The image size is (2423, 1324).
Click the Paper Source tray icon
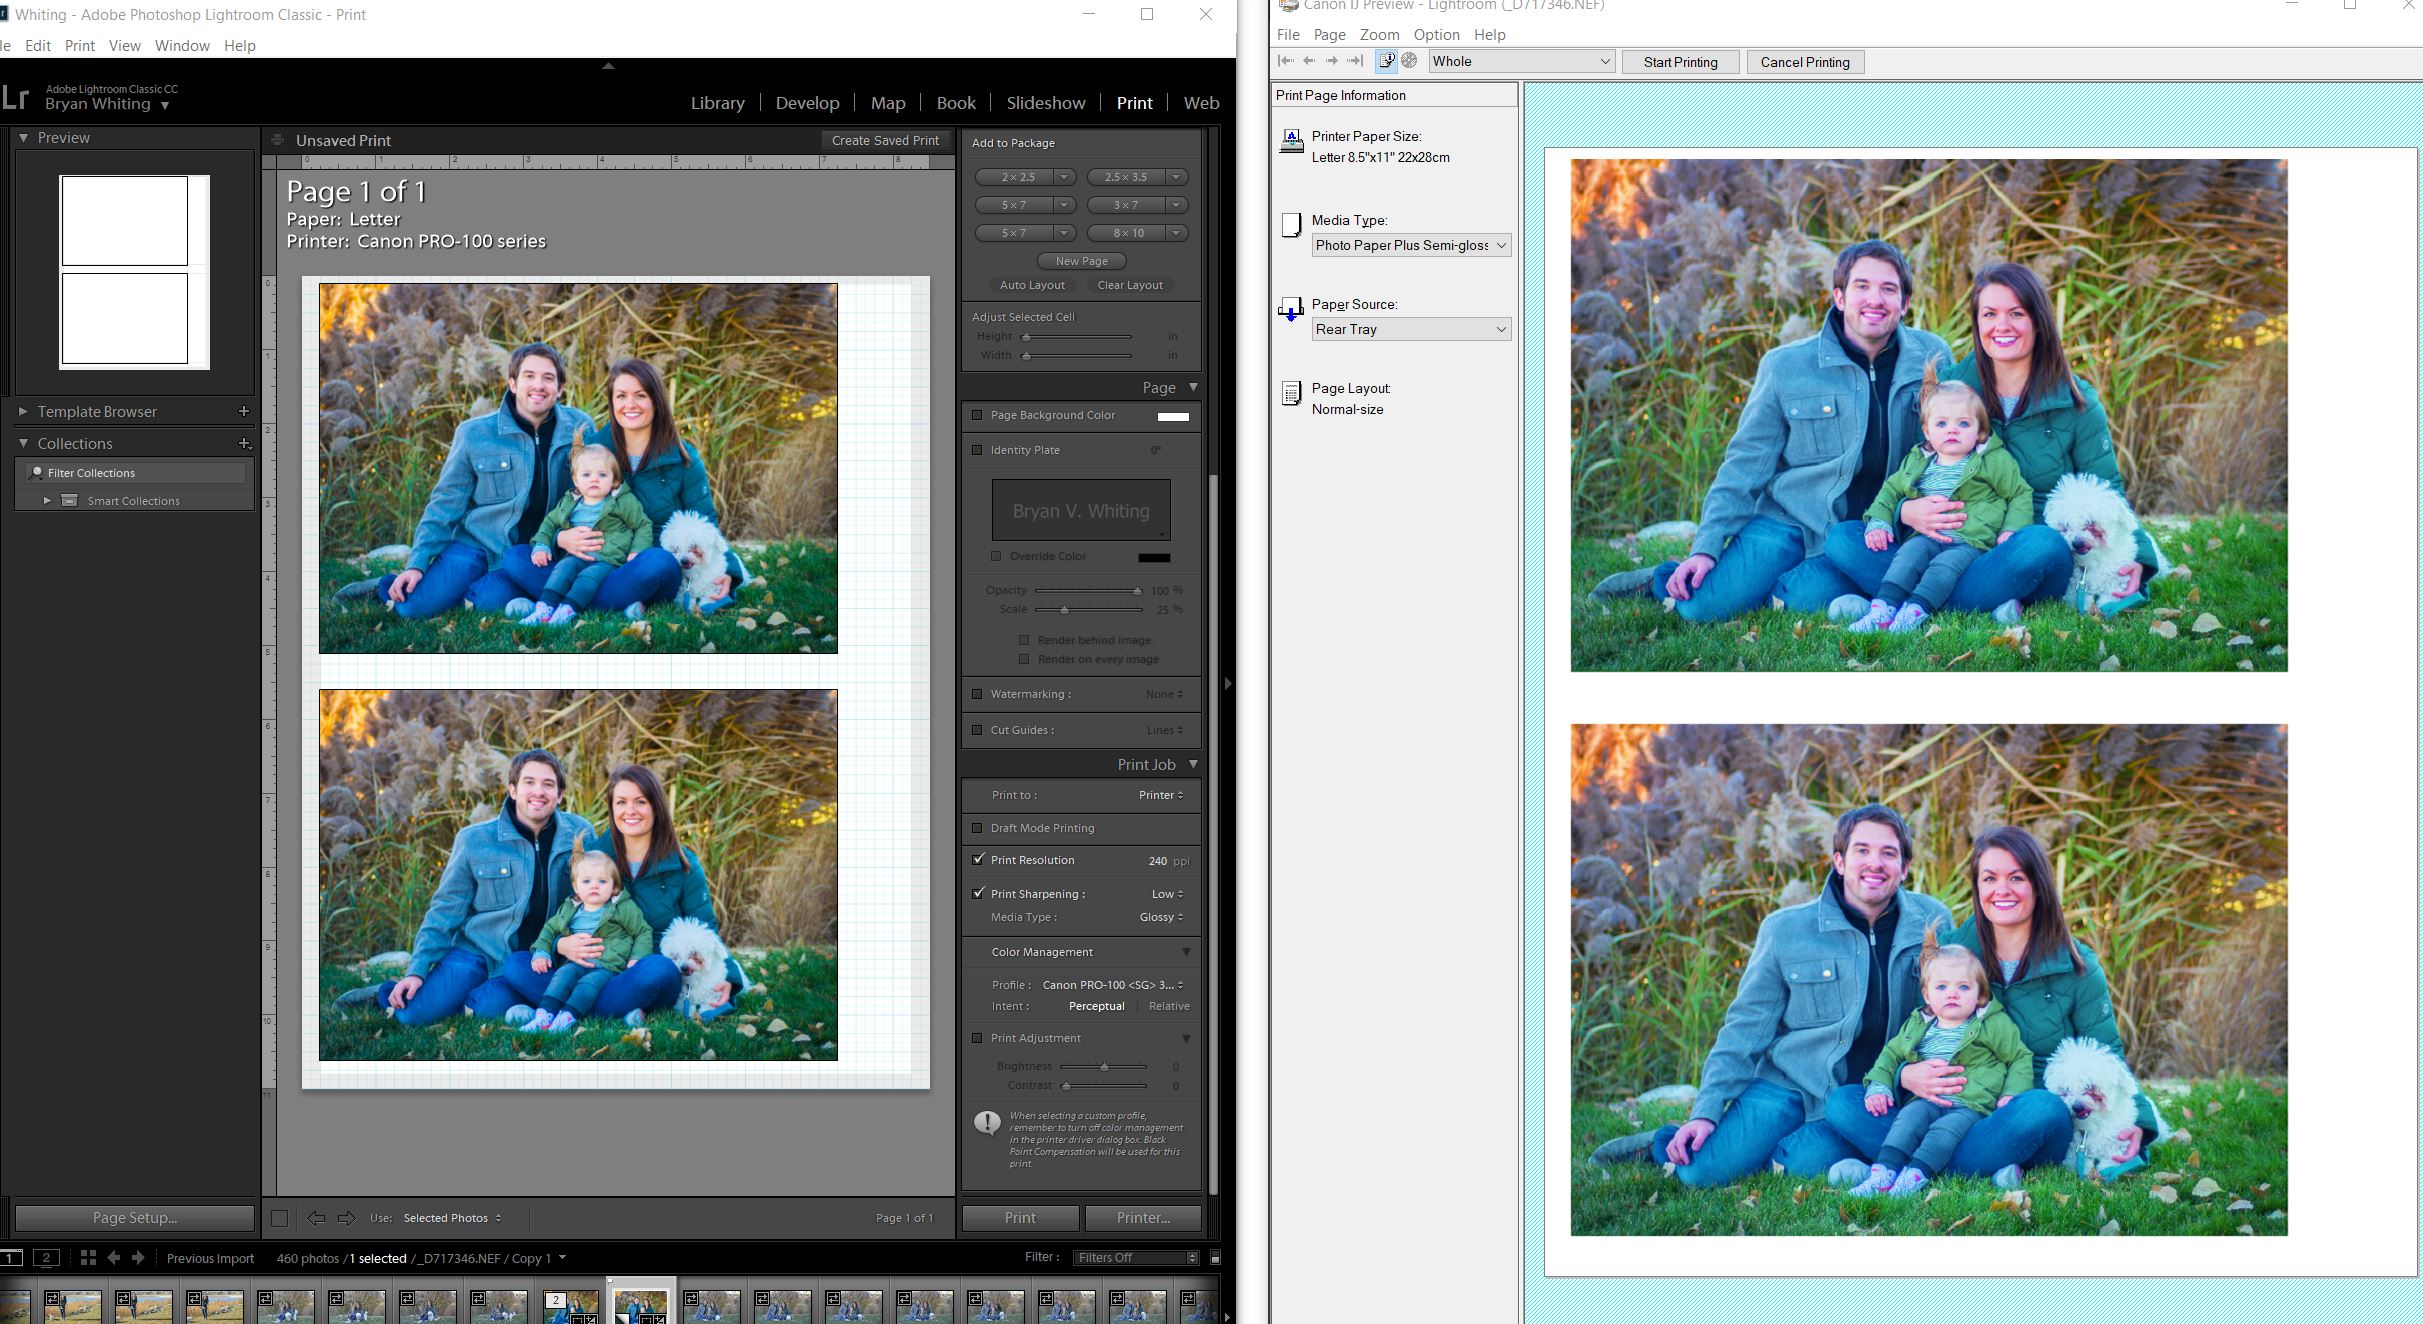click(x=1291, y=309)
